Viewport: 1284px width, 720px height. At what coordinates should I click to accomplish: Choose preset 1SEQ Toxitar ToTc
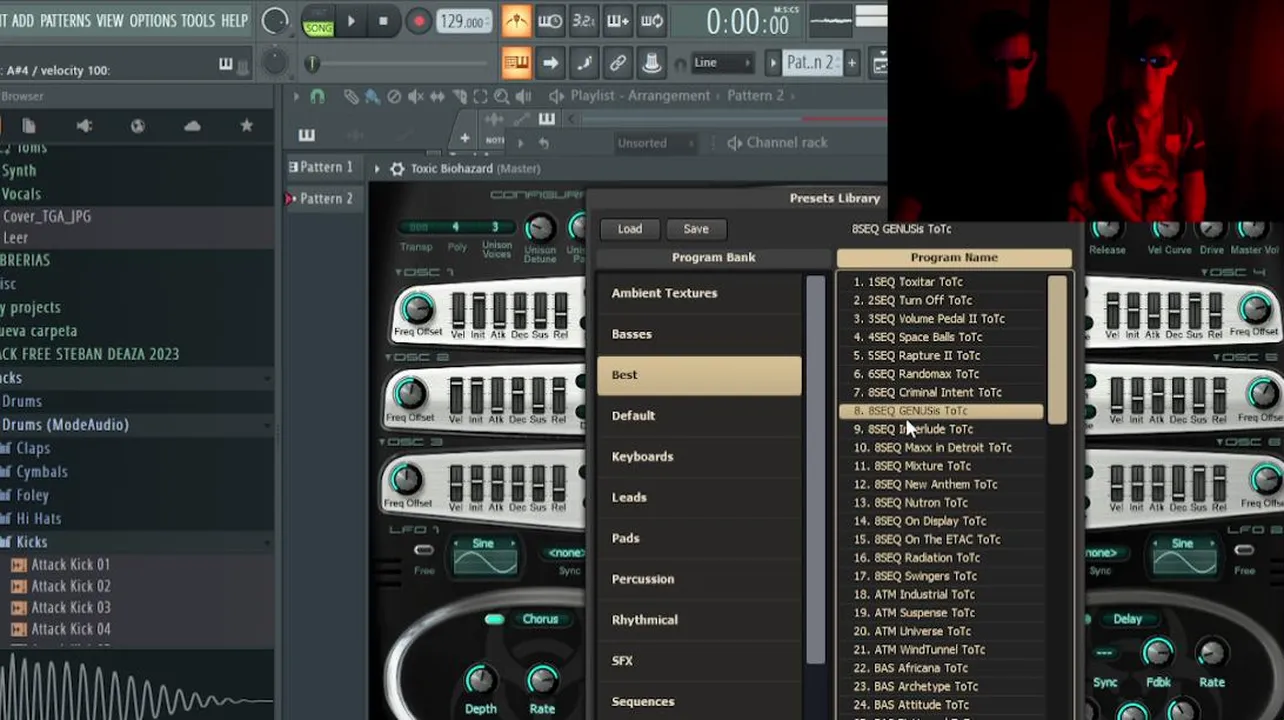coord(942,282)
